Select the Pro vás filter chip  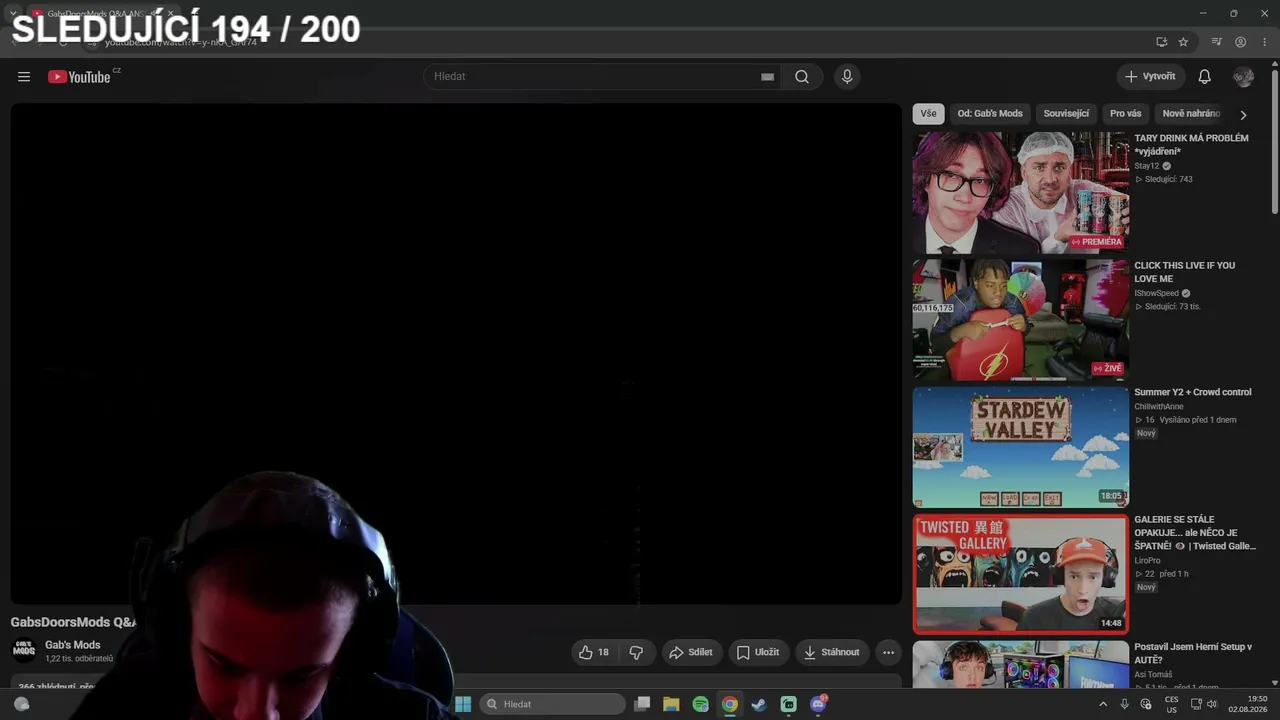1125,114
